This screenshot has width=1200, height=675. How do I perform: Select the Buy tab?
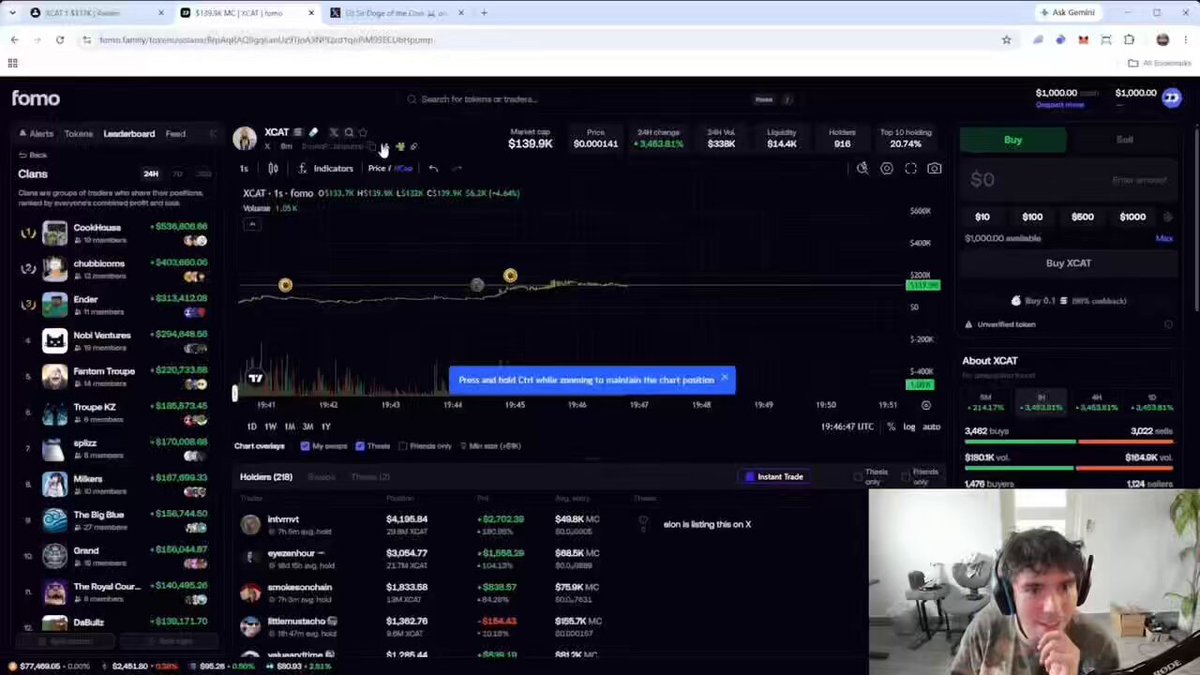point(1013,140)
